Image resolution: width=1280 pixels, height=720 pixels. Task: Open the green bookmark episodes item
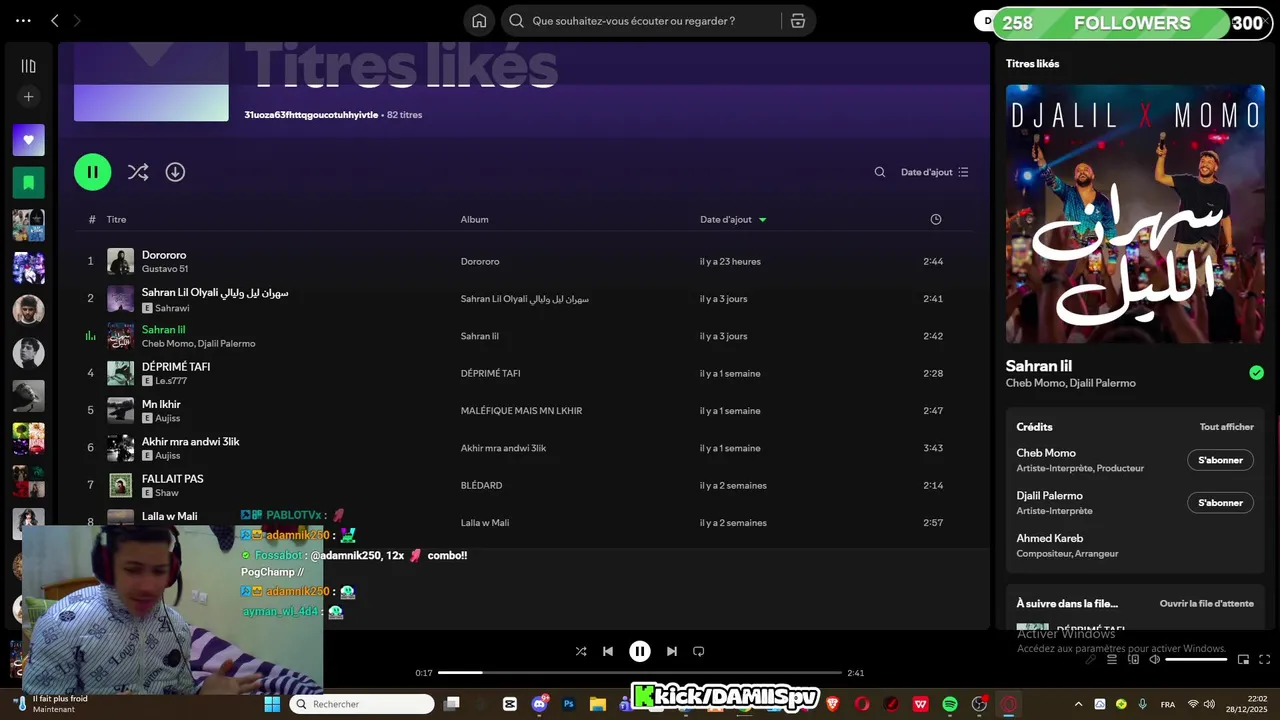tap(28, 183)
